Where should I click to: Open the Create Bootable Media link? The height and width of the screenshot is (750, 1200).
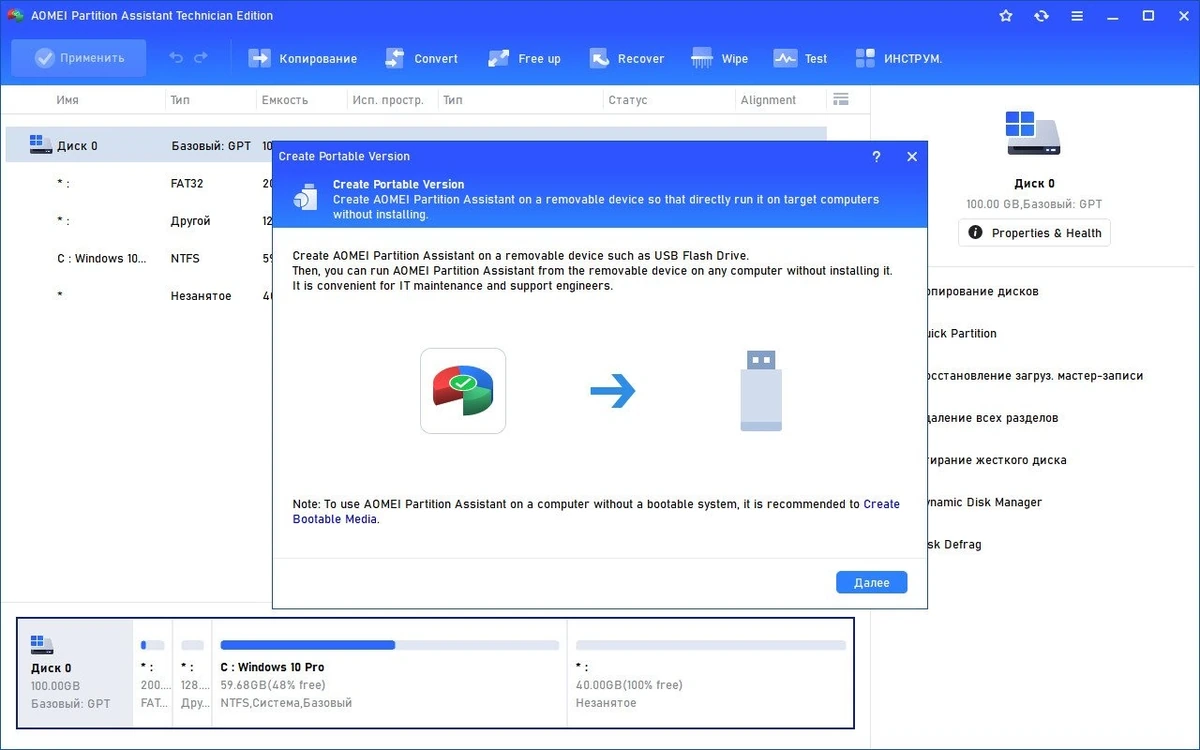596,512
